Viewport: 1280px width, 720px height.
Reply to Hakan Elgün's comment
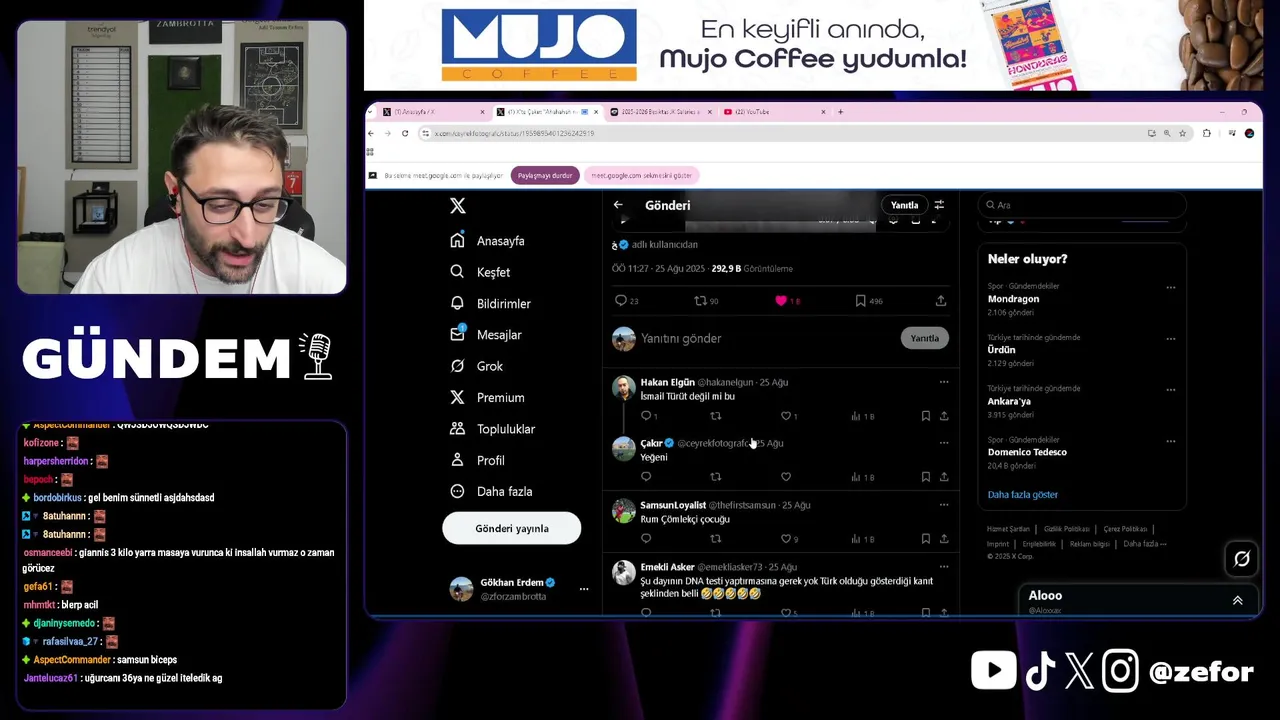pos(646,416)
